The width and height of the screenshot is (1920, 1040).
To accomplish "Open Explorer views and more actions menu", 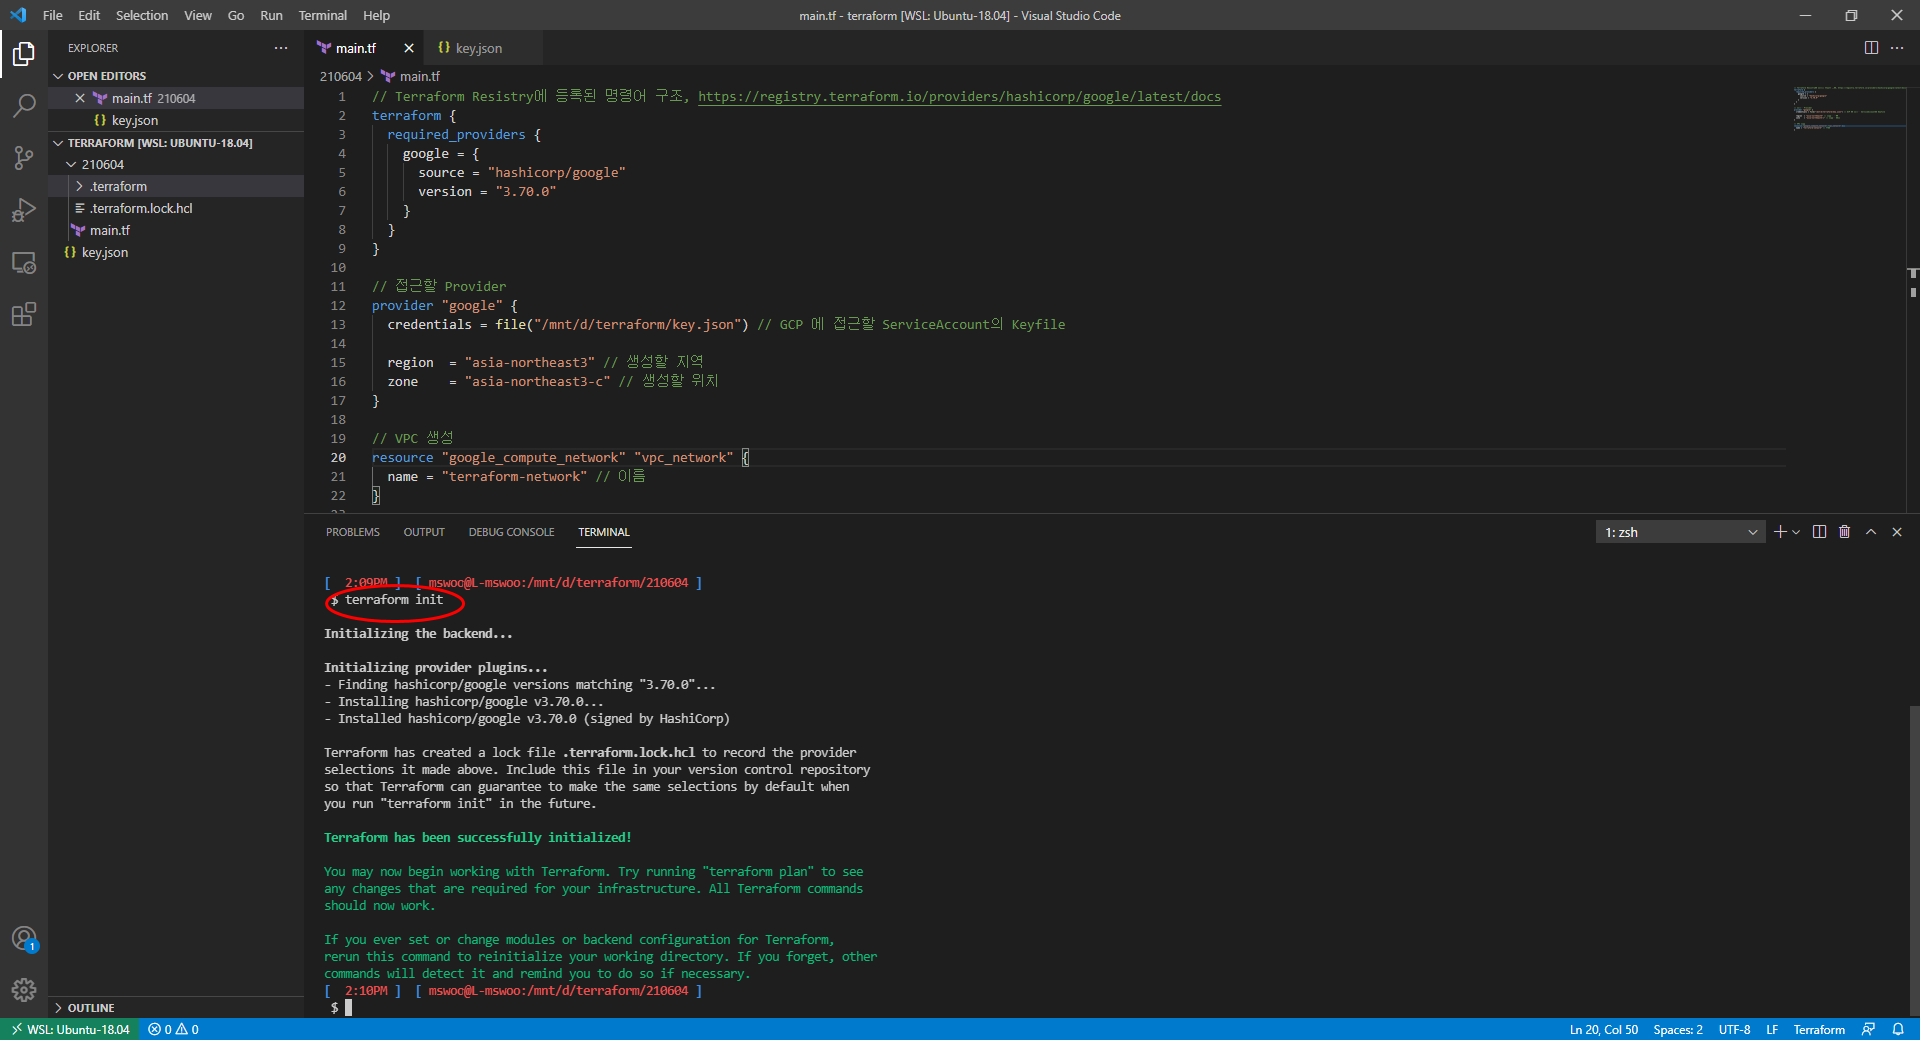I will [x=281, y=48].
